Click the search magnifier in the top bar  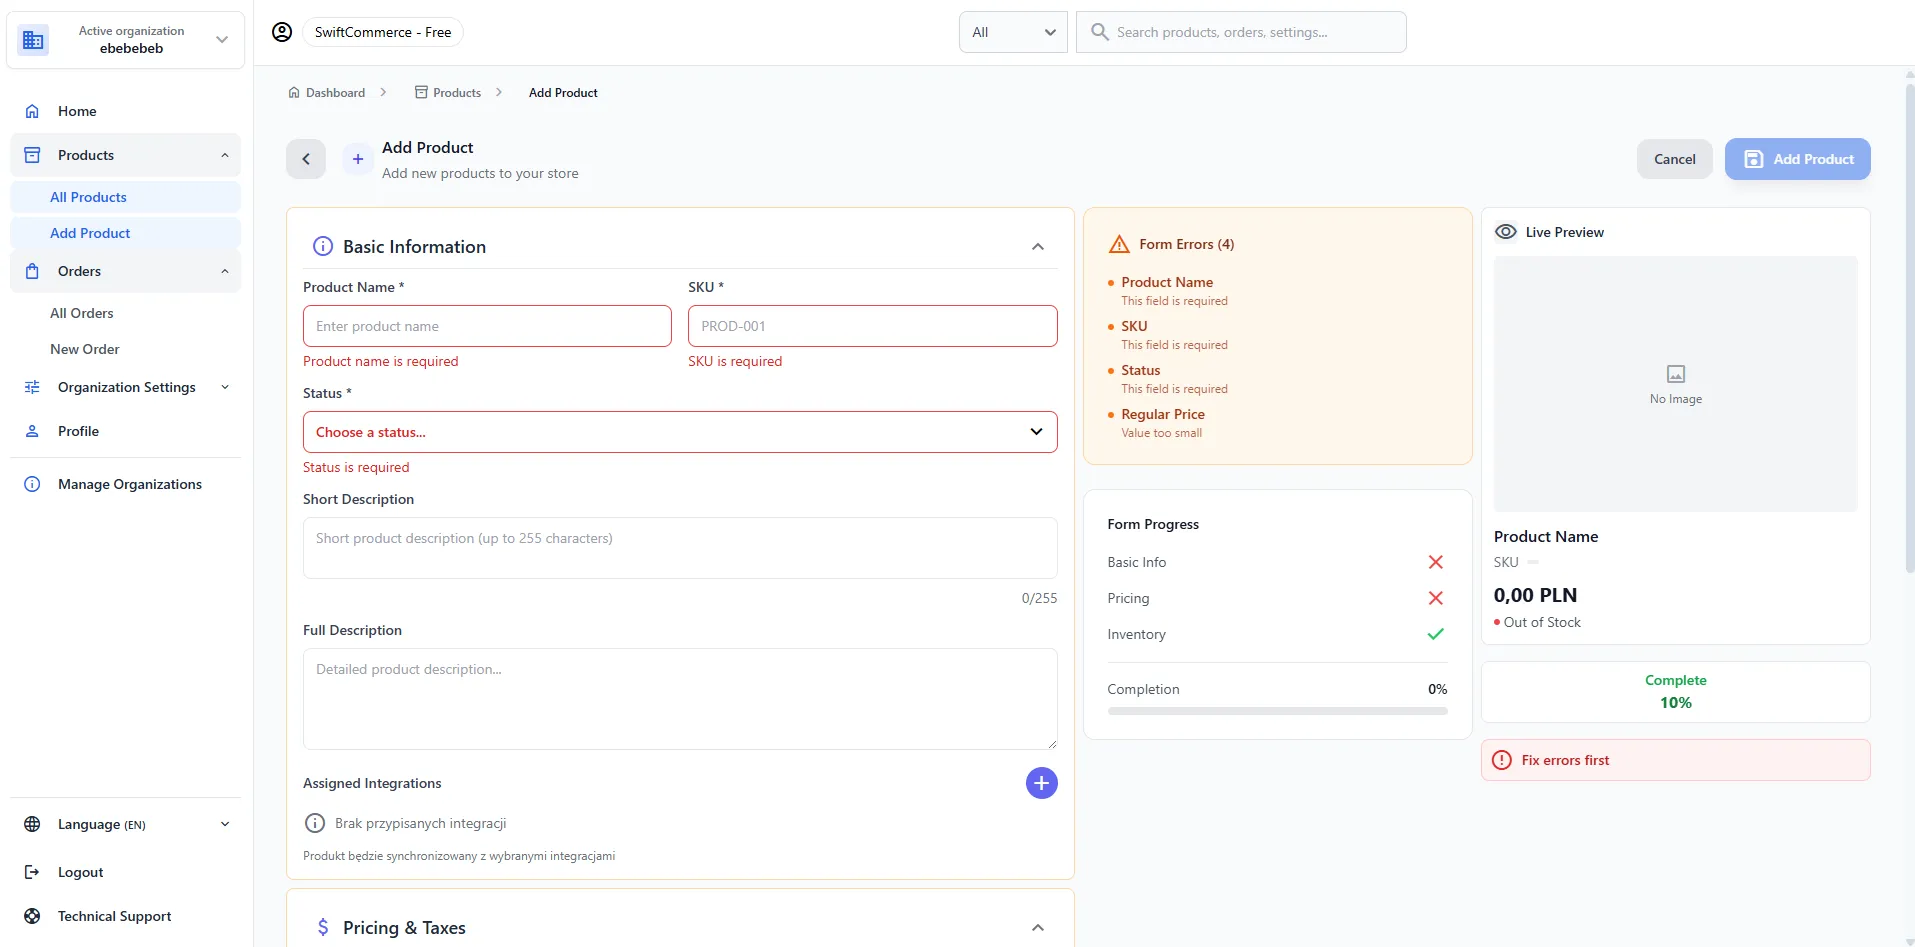click(x=1100, y=31)
